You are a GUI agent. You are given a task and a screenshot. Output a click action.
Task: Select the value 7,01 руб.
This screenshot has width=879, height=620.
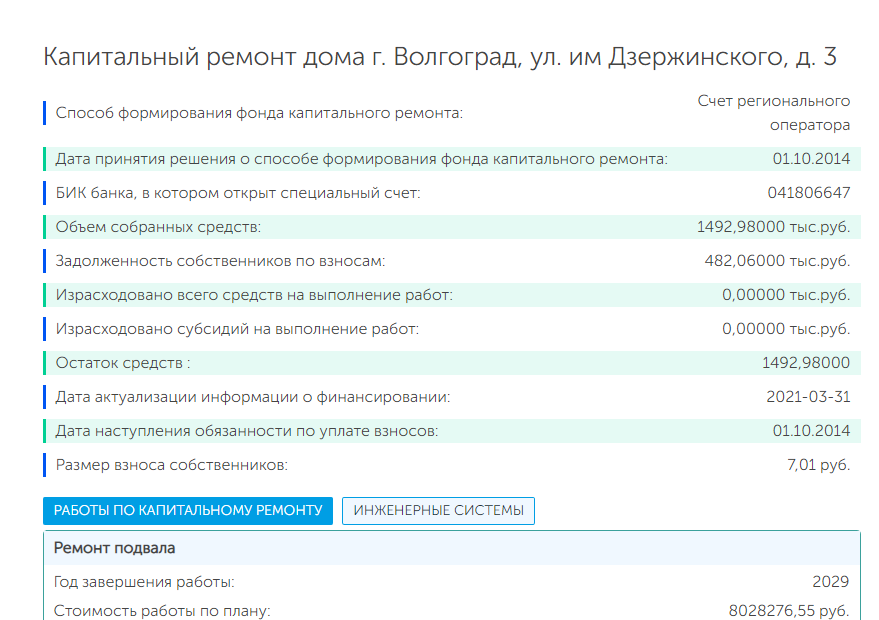pyautogui.click(x=818, y=465)
